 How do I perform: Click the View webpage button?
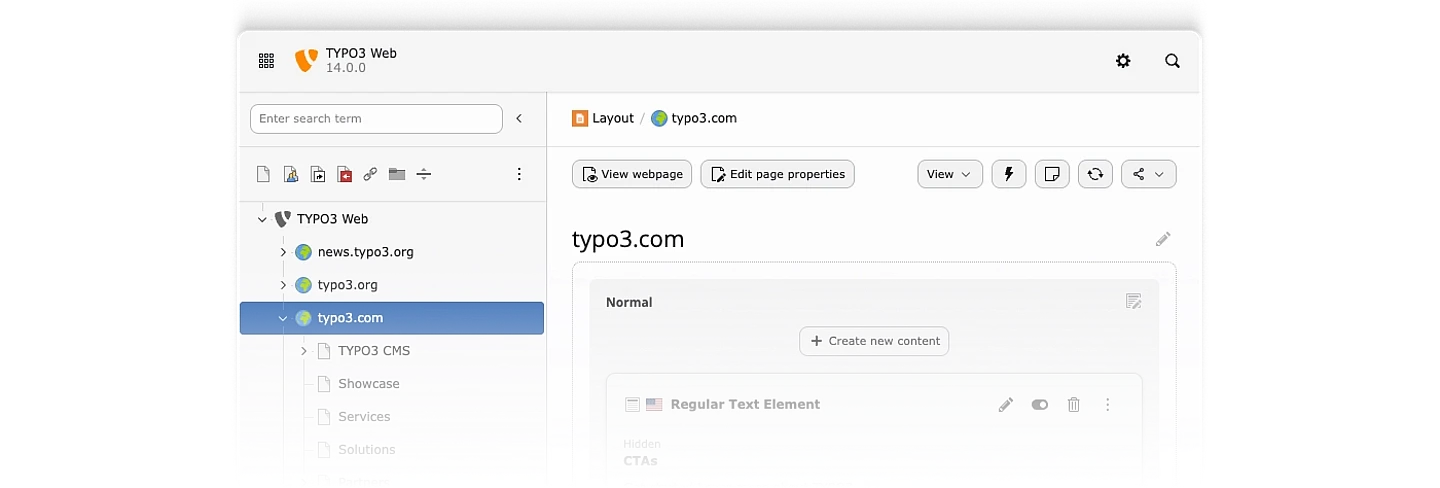pyautogui.click(x=633, y=174)
